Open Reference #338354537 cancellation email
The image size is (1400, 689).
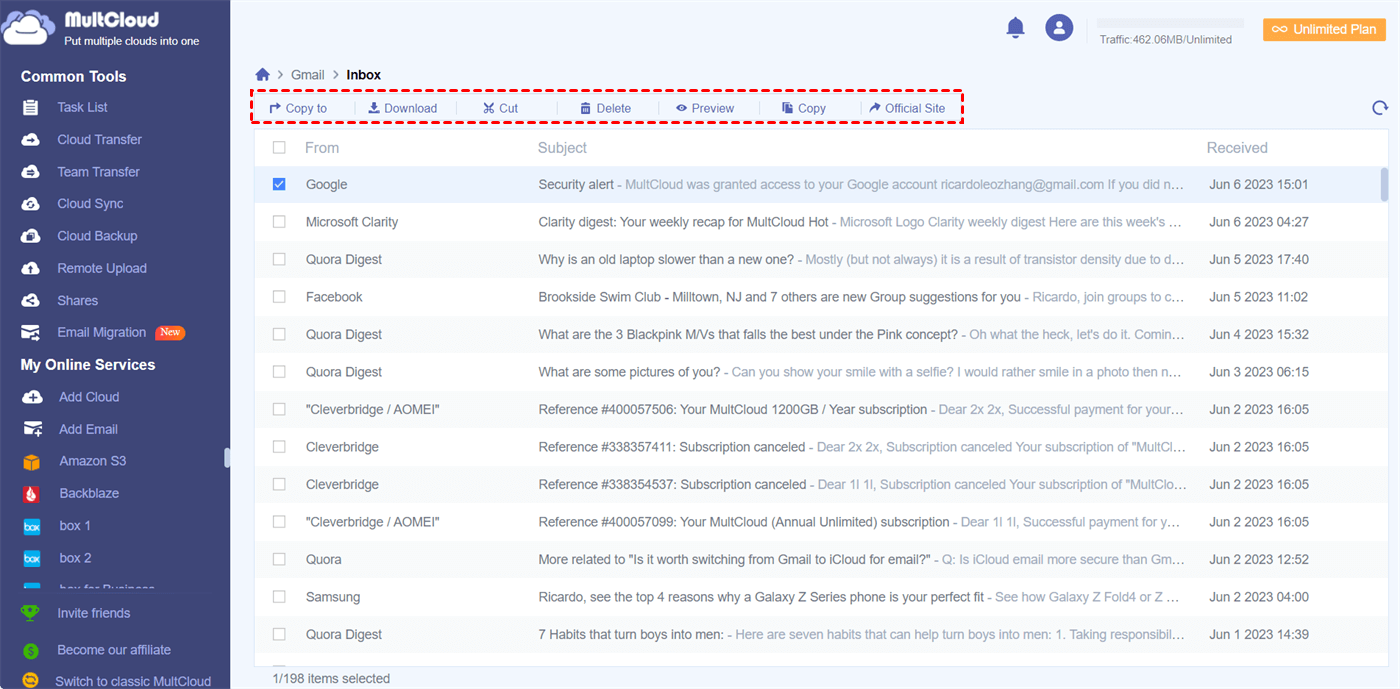tap(672, 484)
